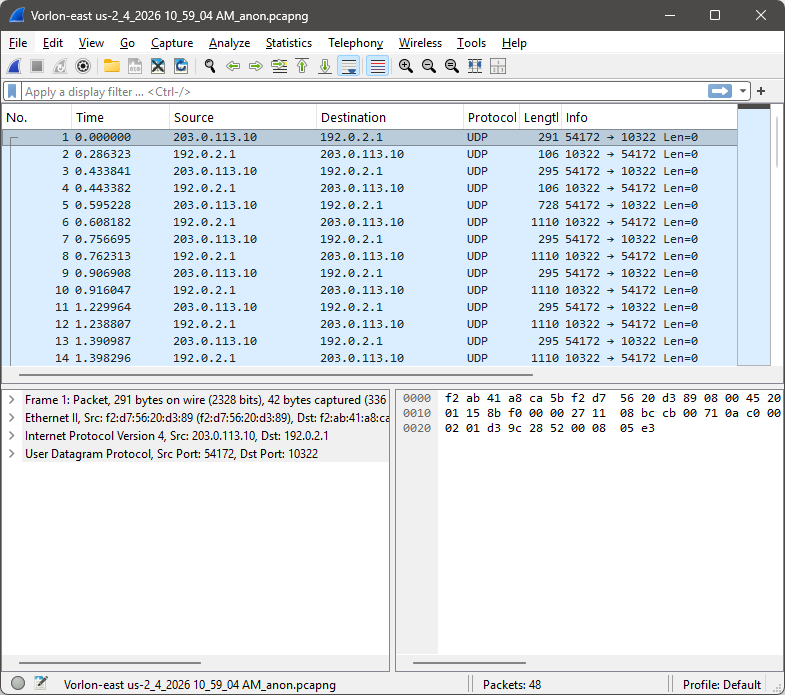Expand the Ethernet II tree node

[11, 418]
